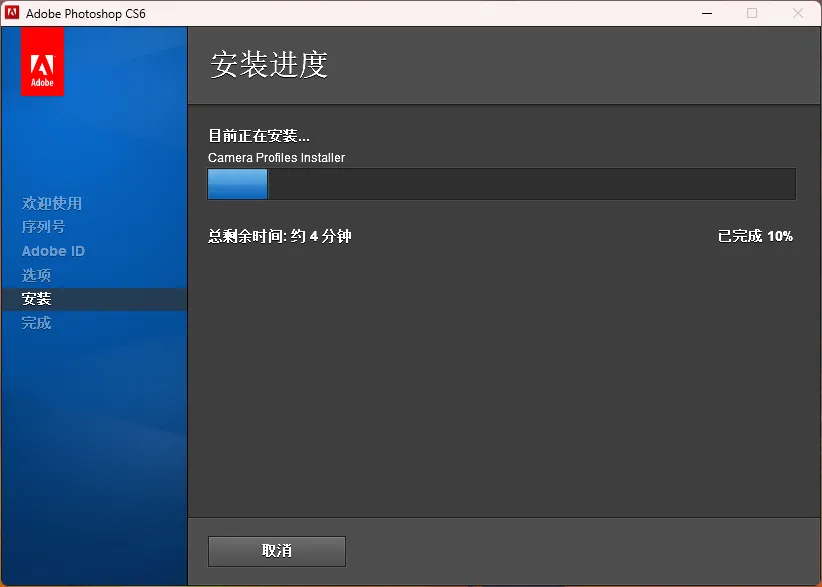Click the 已完成 10% status text
The image size is (822, 587).
[755, 236]
